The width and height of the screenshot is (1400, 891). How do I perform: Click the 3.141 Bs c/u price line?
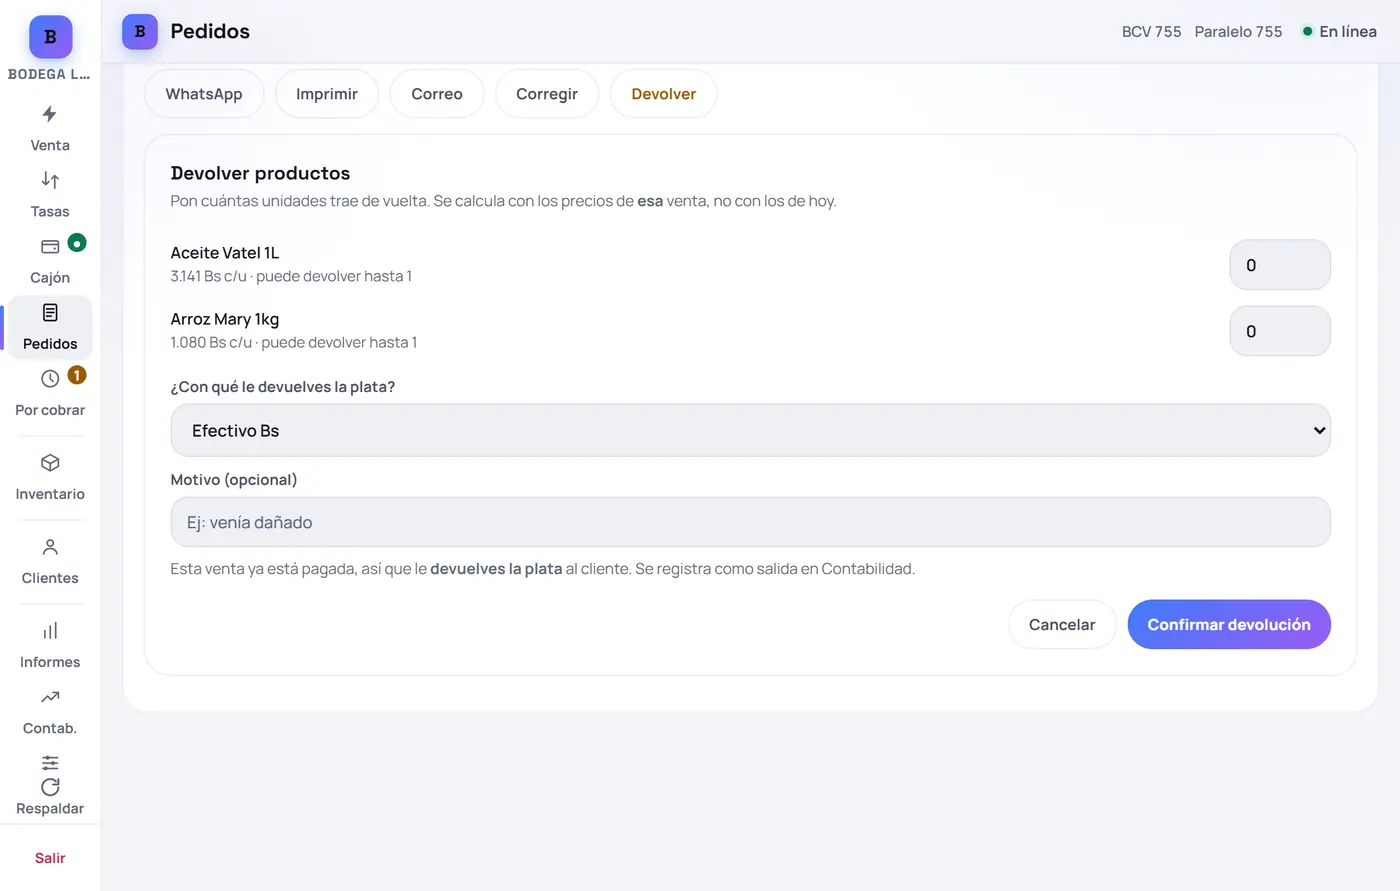pos(291,276)
